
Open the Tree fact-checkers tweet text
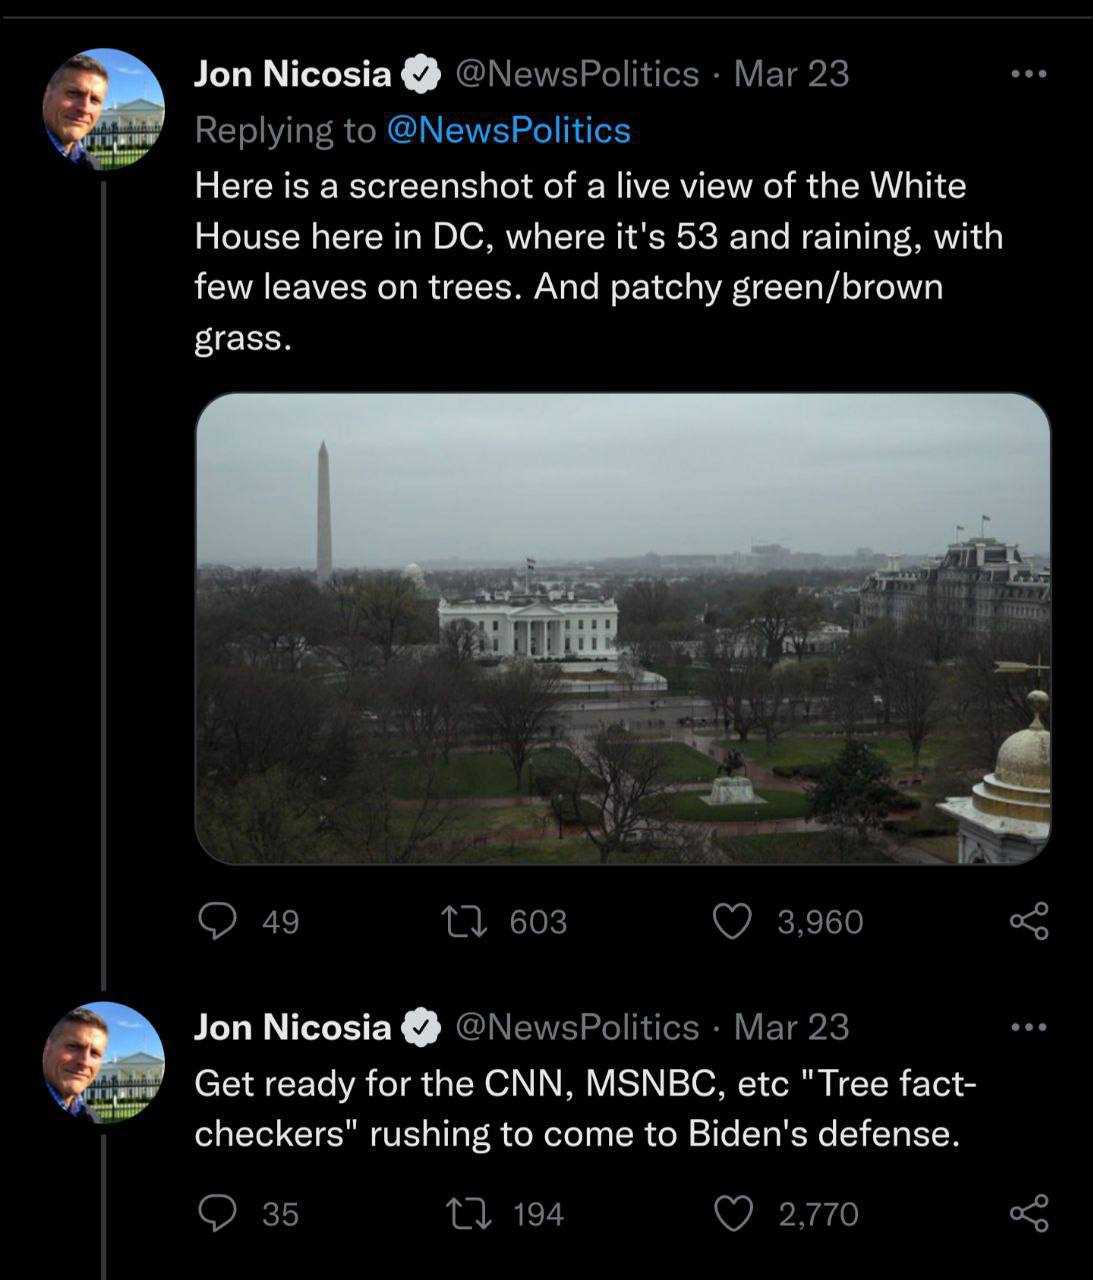tap(585, 1108)
